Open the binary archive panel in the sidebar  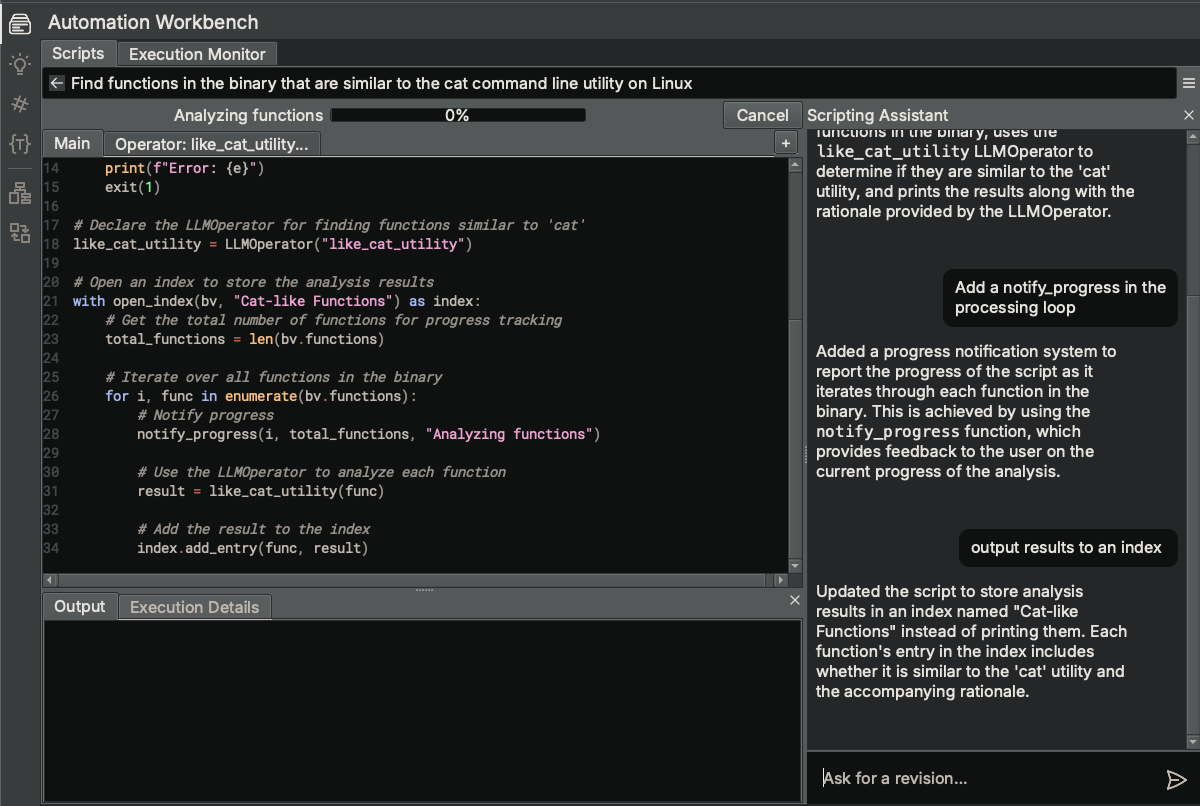click(19, 22)
